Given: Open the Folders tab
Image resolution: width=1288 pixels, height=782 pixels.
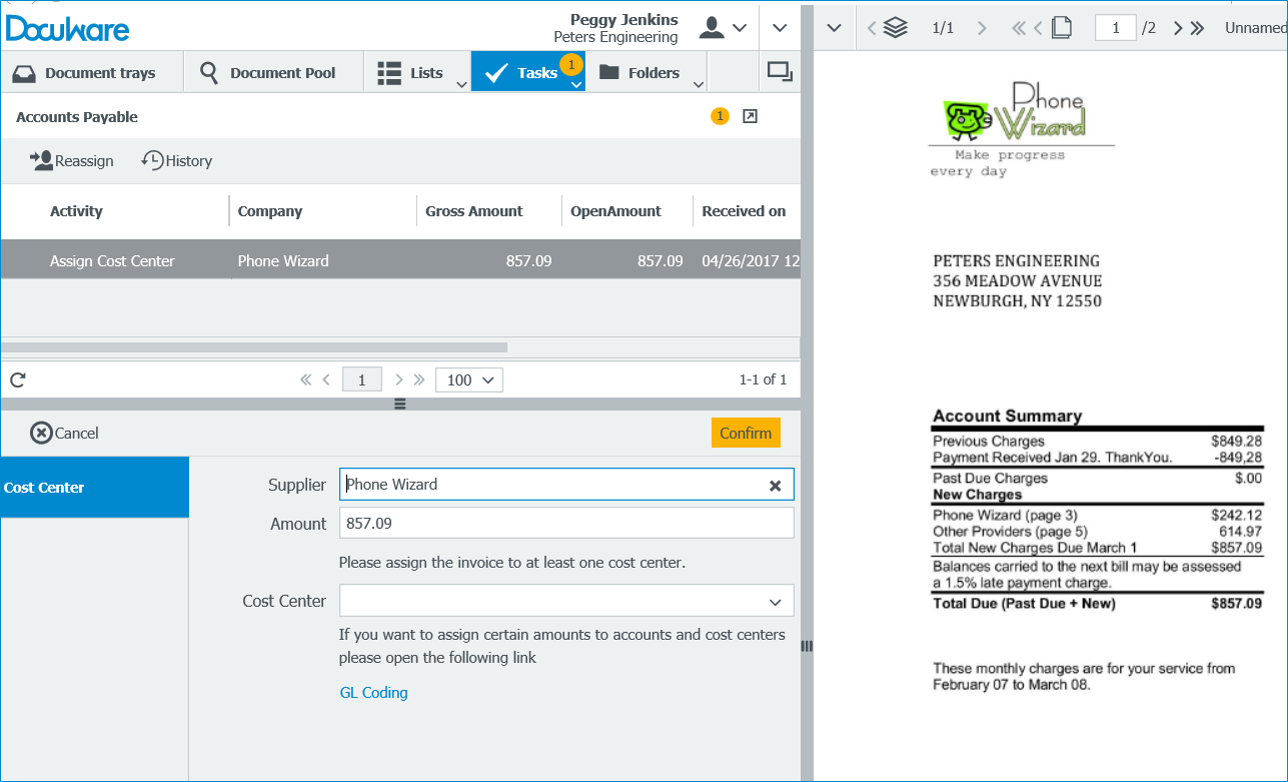Looking at the screenshot, I should [x=640, y=73].
